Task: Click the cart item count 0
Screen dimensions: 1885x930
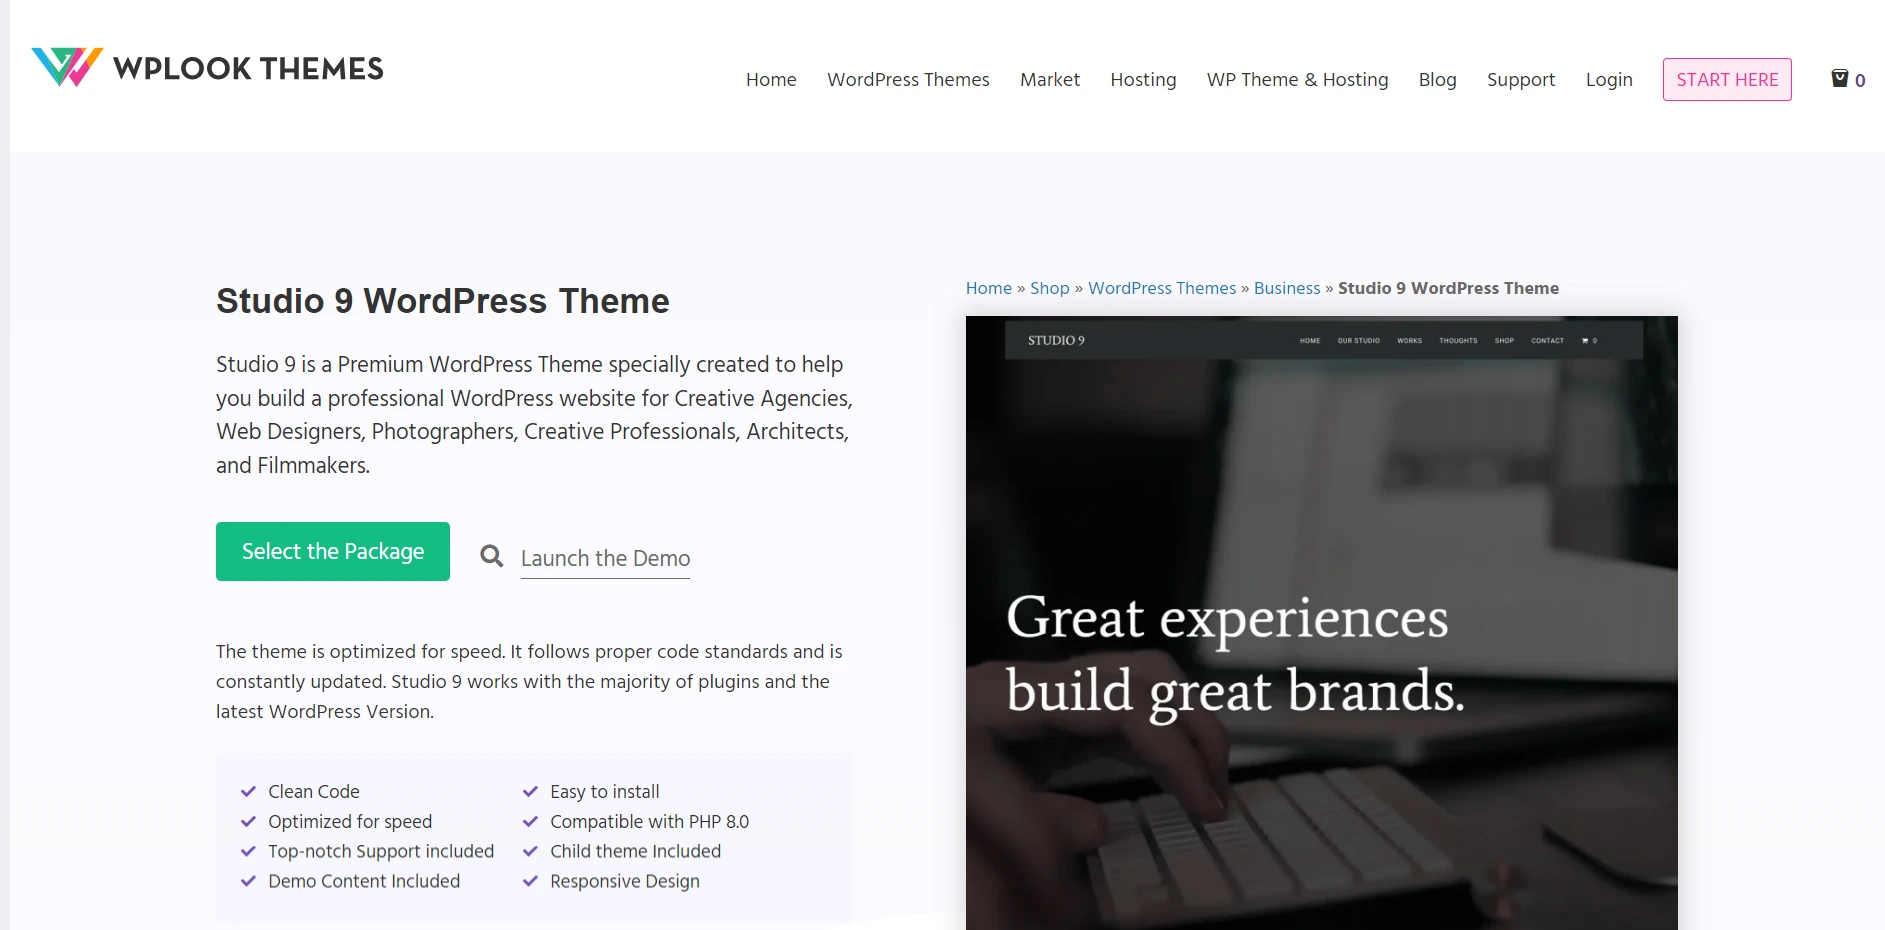Action: [1860, 80]
